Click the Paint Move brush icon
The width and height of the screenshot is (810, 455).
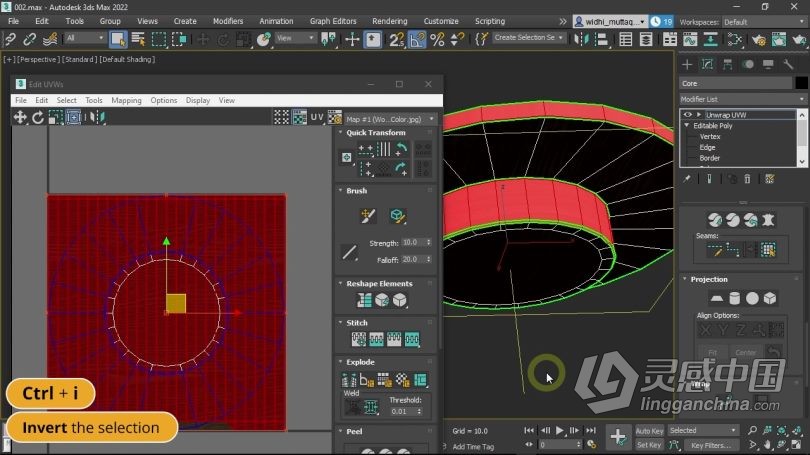[x=368, y=215]
